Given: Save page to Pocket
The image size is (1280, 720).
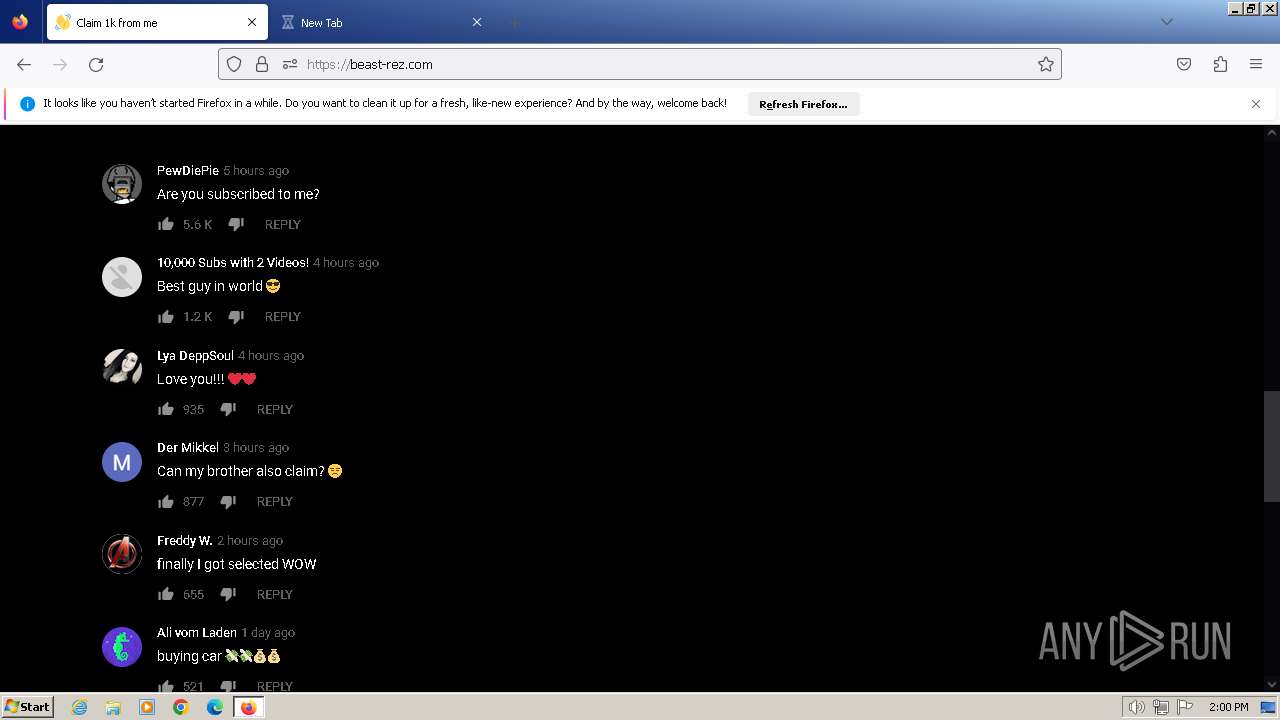Looking at the screenshot, I should tap(1184, 64).
